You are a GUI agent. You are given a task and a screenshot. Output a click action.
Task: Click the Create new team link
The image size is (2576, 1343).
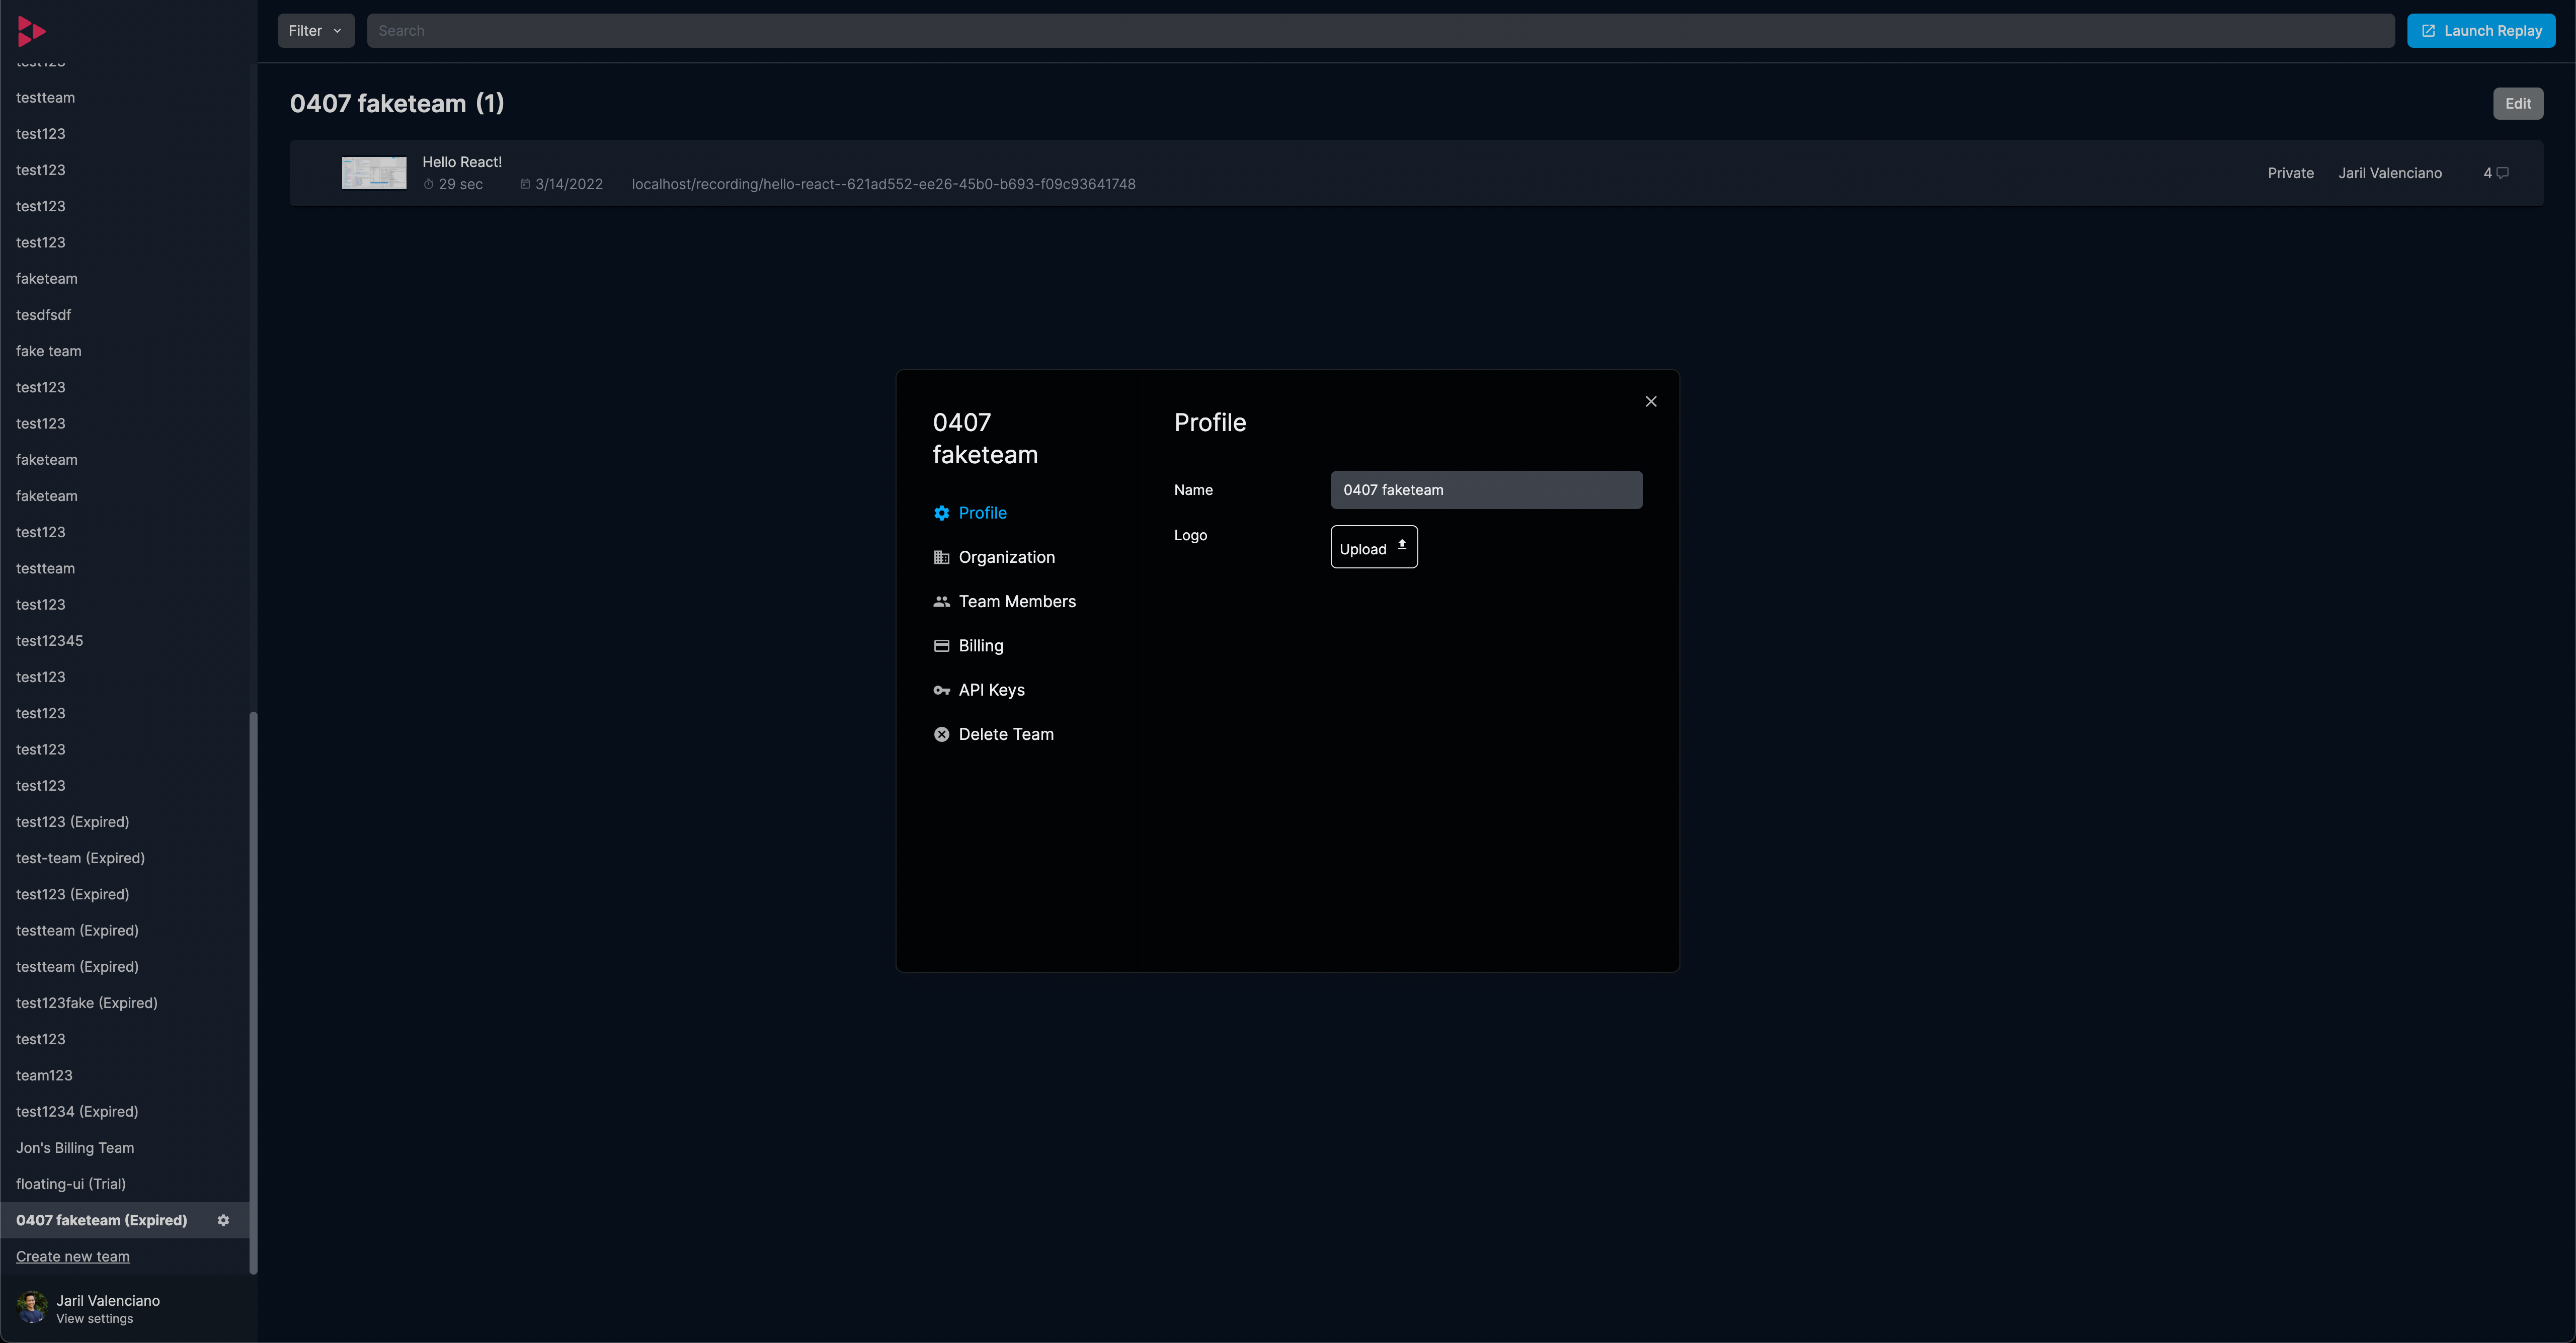click(73, 1256)
